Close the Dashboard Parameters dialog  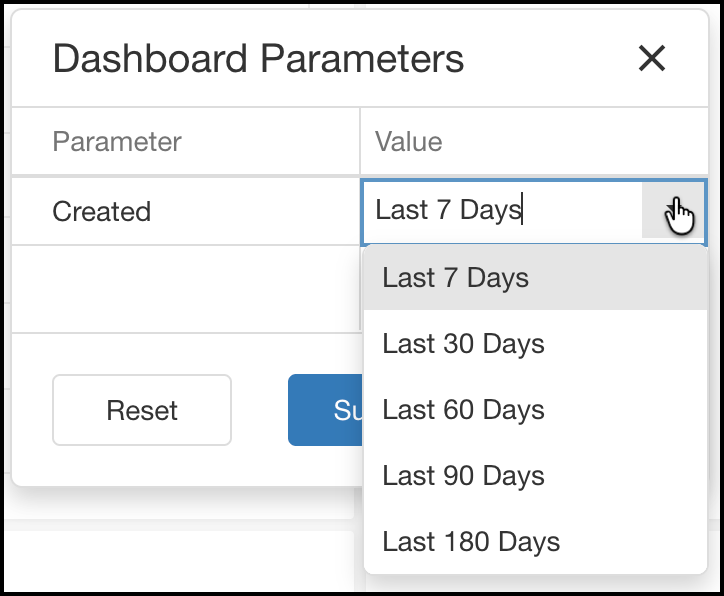[x=652, y=58]
